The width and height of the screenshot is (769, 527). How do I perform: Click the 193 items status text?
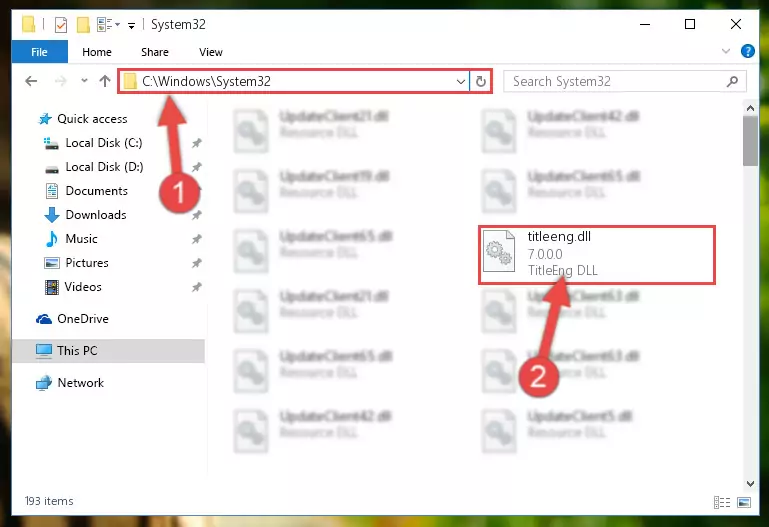[x=49, y=501]
